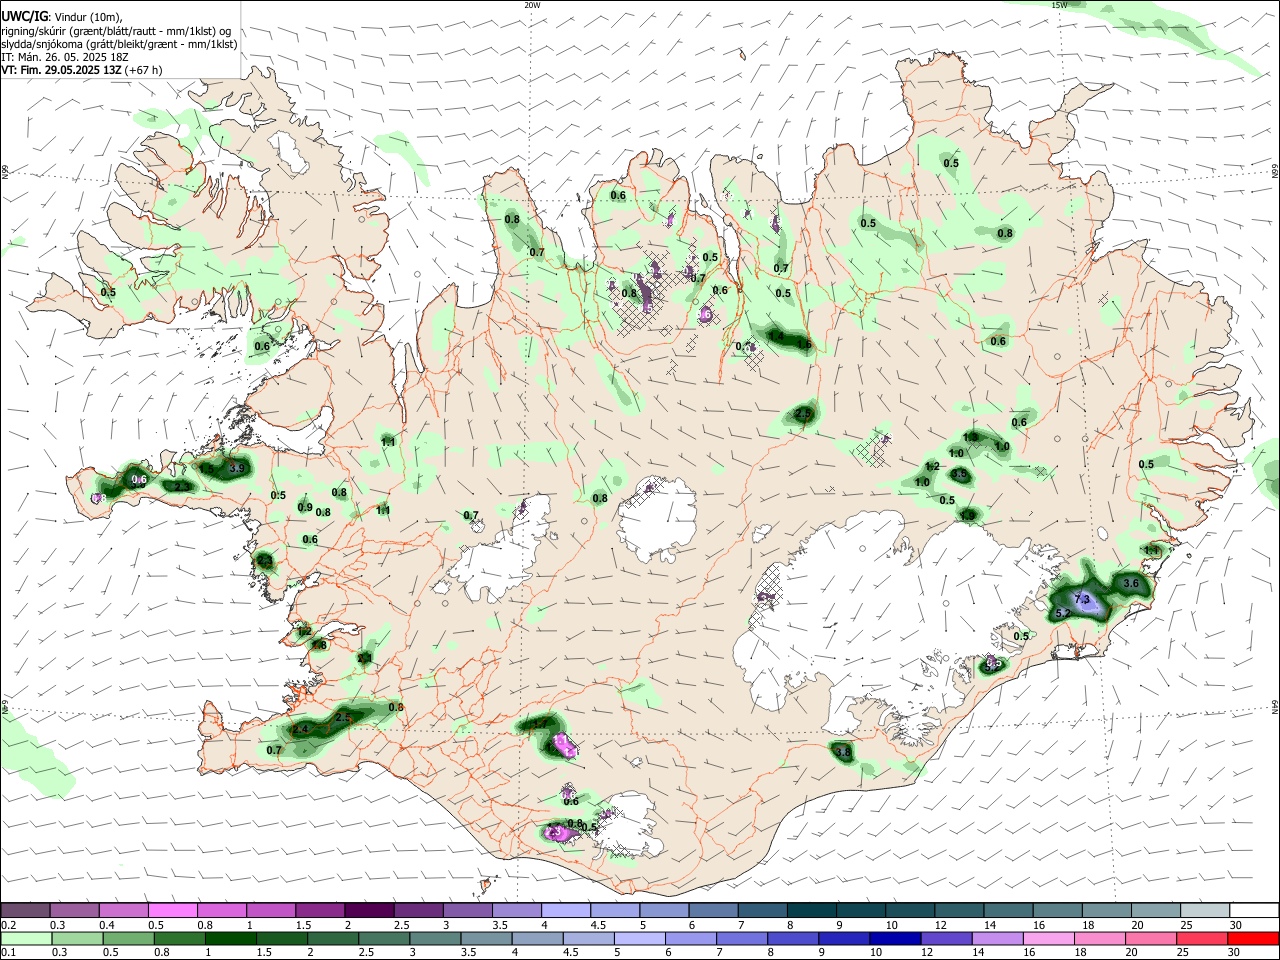This screenshot has width=1280, height=960.
Task: Click the '2.4' precipitation value on Reykjanes
Action: 300,730
